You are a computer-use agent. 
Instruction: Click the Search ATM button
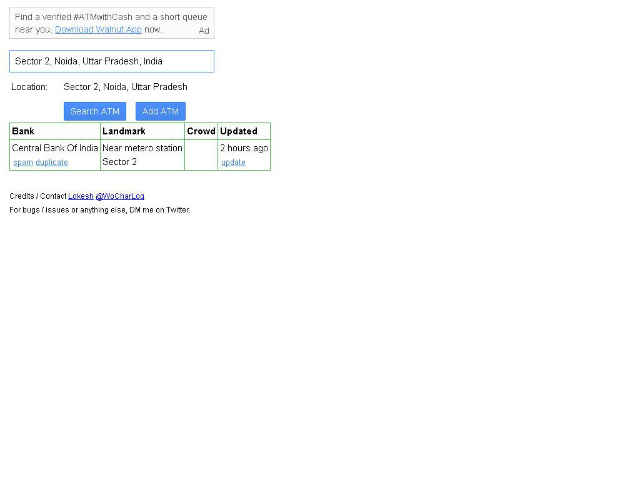coord(95,111)
